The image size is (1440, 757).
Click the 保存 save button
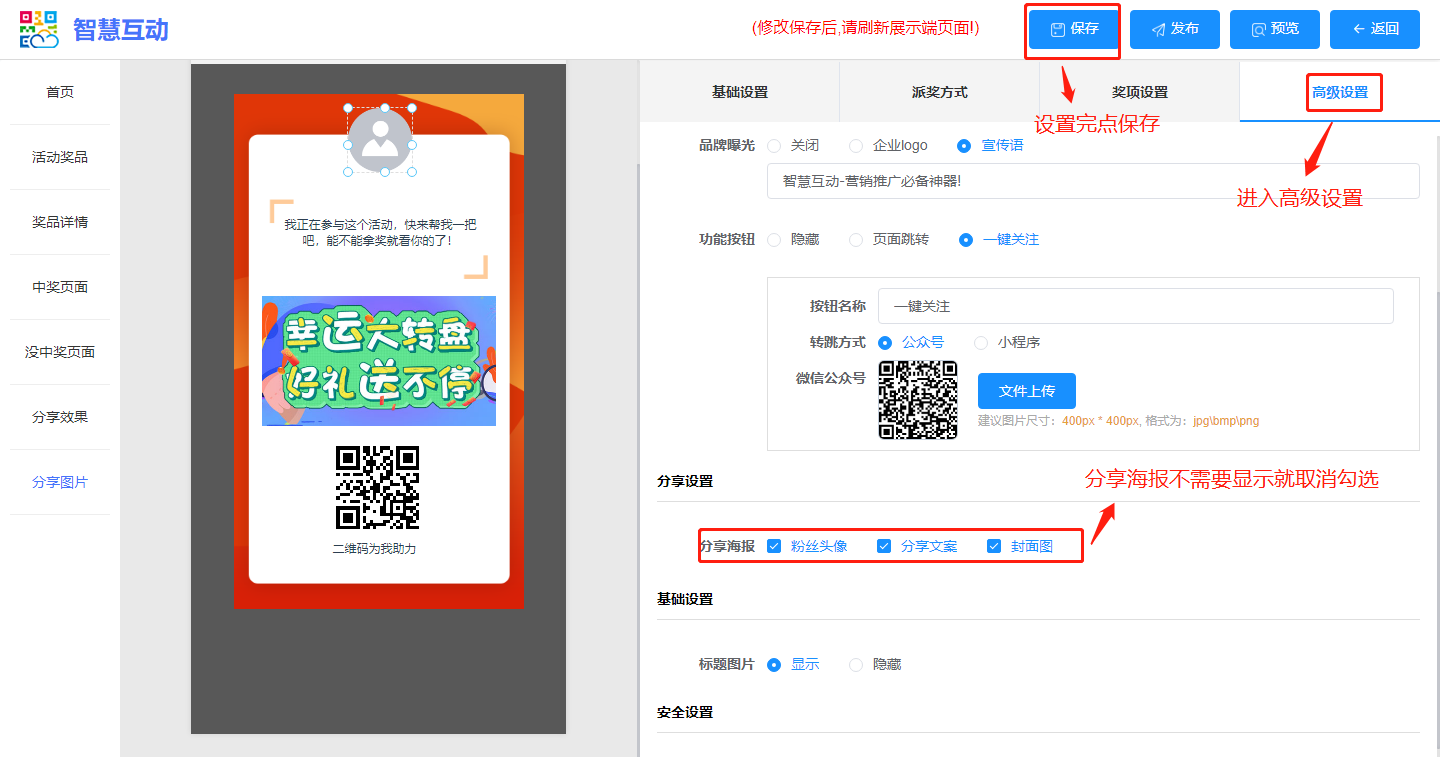[1074, 30]
